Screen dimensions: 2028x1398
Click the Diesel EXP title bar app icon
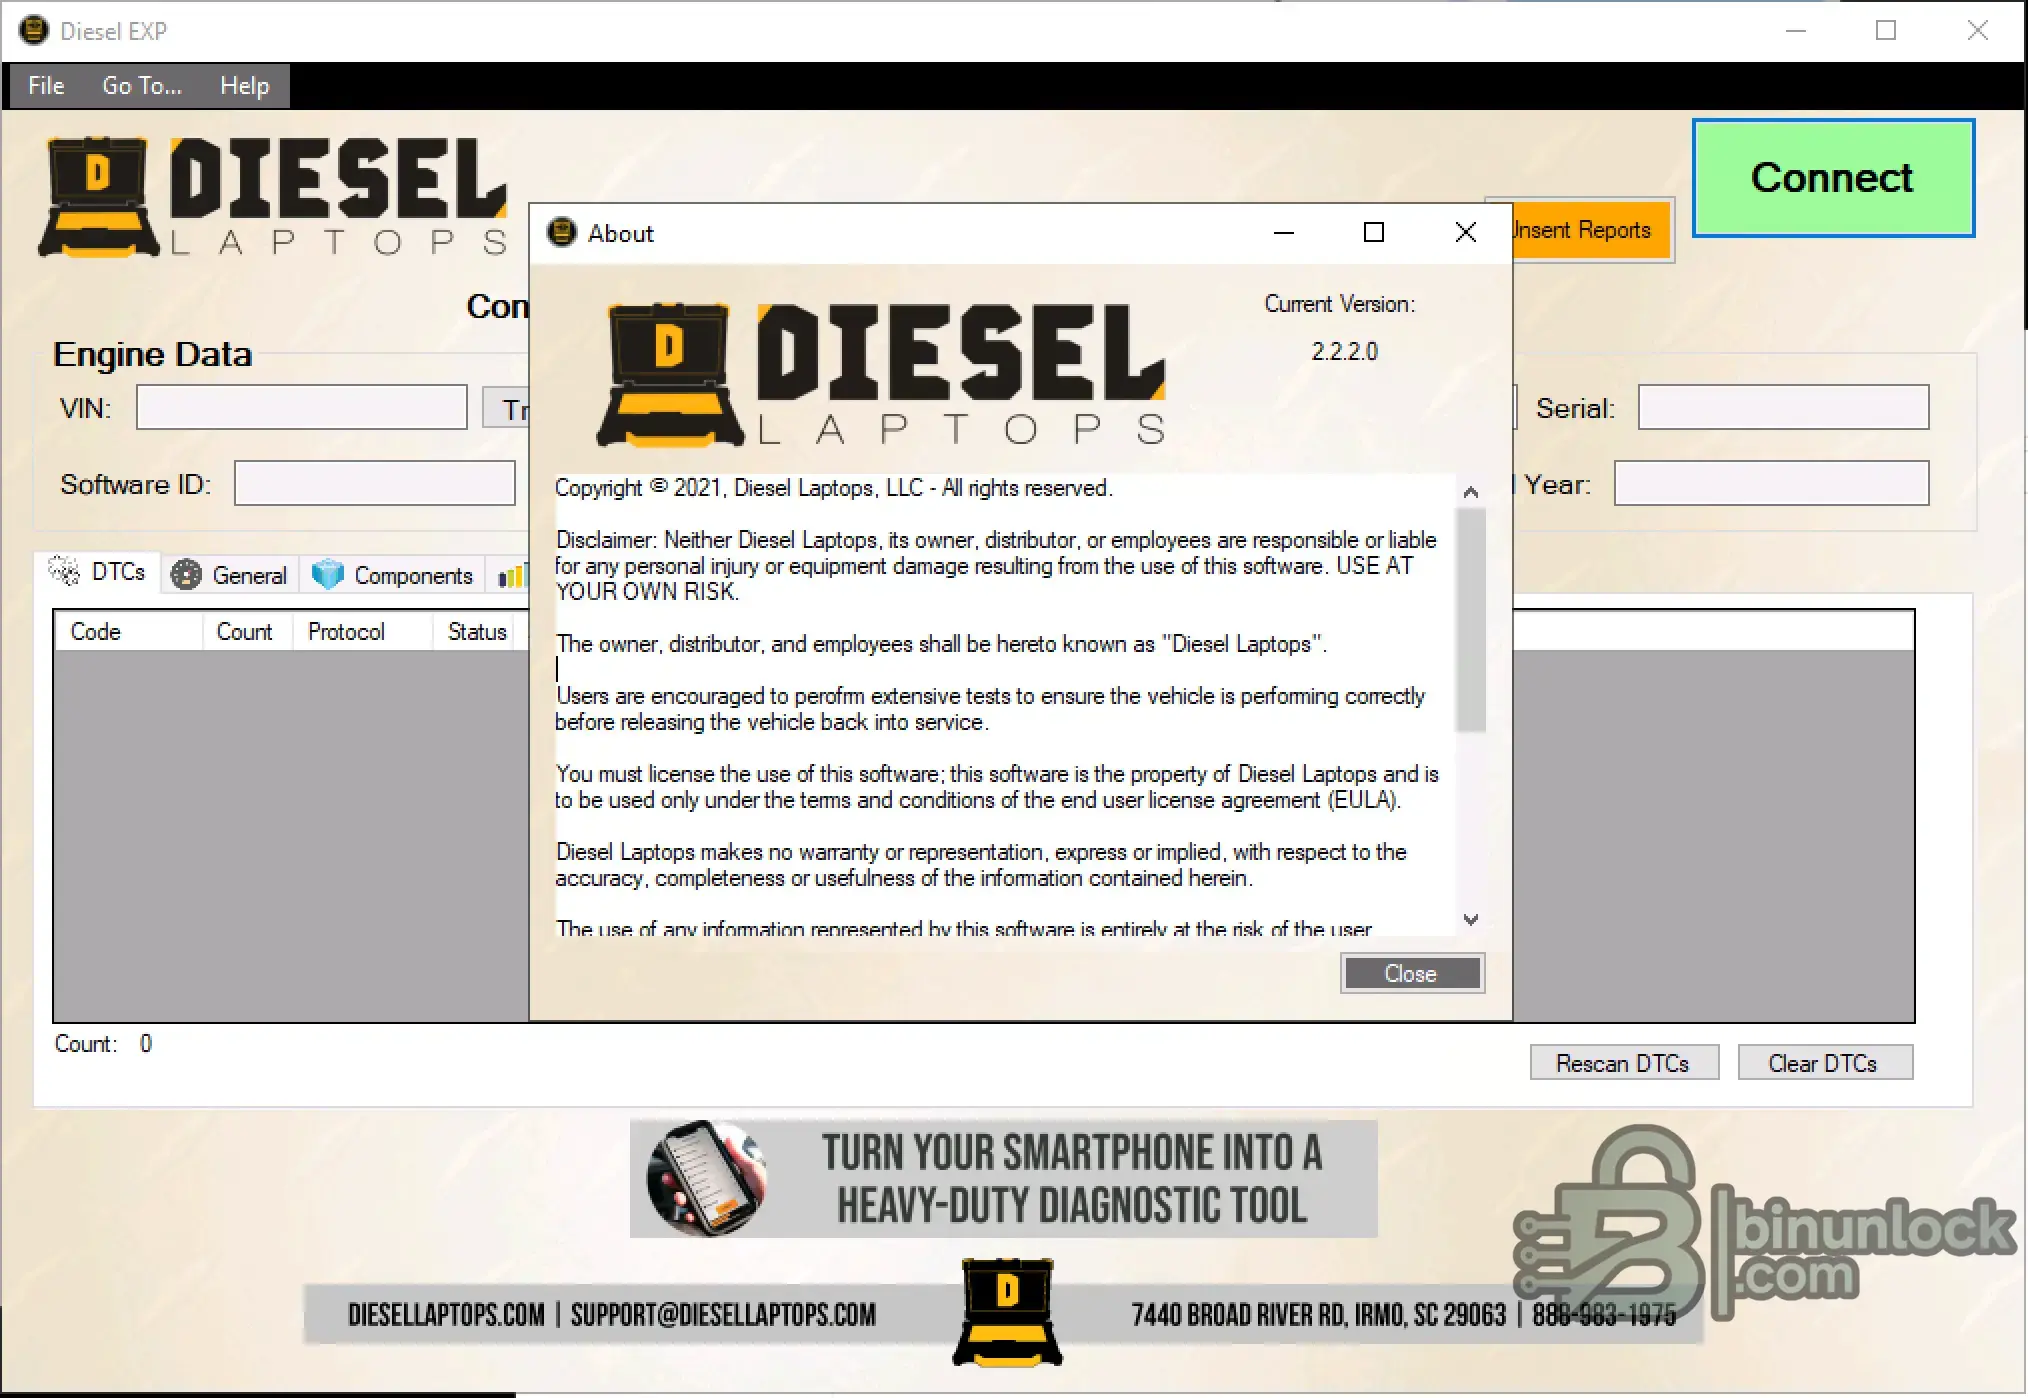click(x=33, y=30)
